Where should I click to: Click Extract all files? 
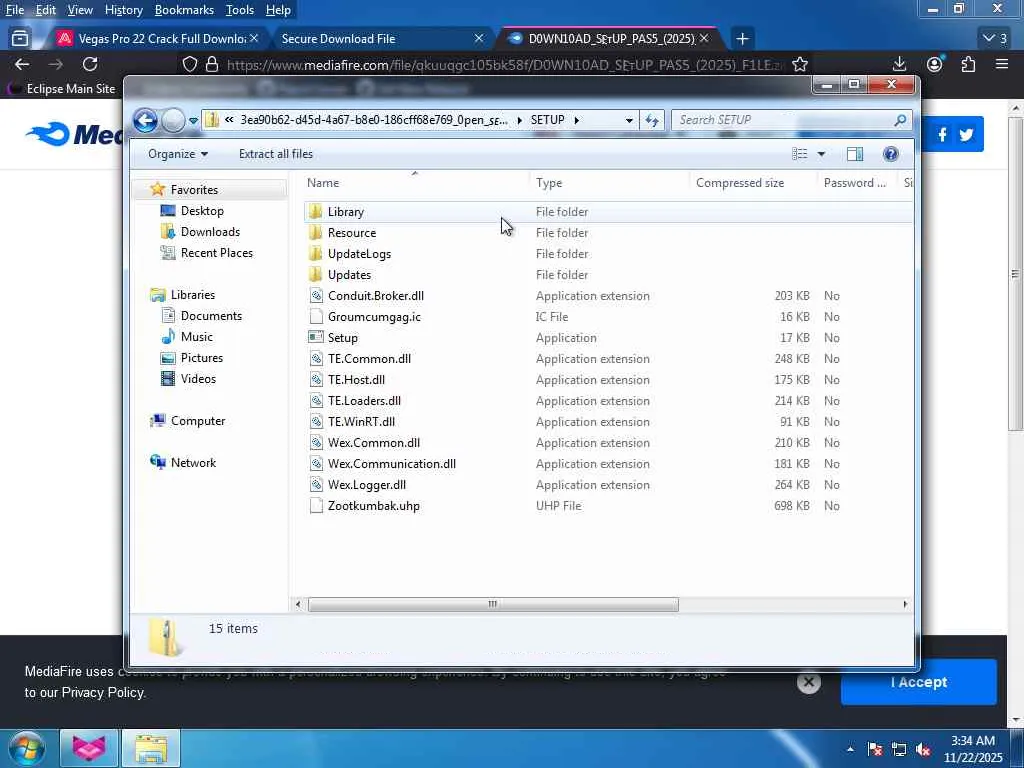[x=276, y=154]
